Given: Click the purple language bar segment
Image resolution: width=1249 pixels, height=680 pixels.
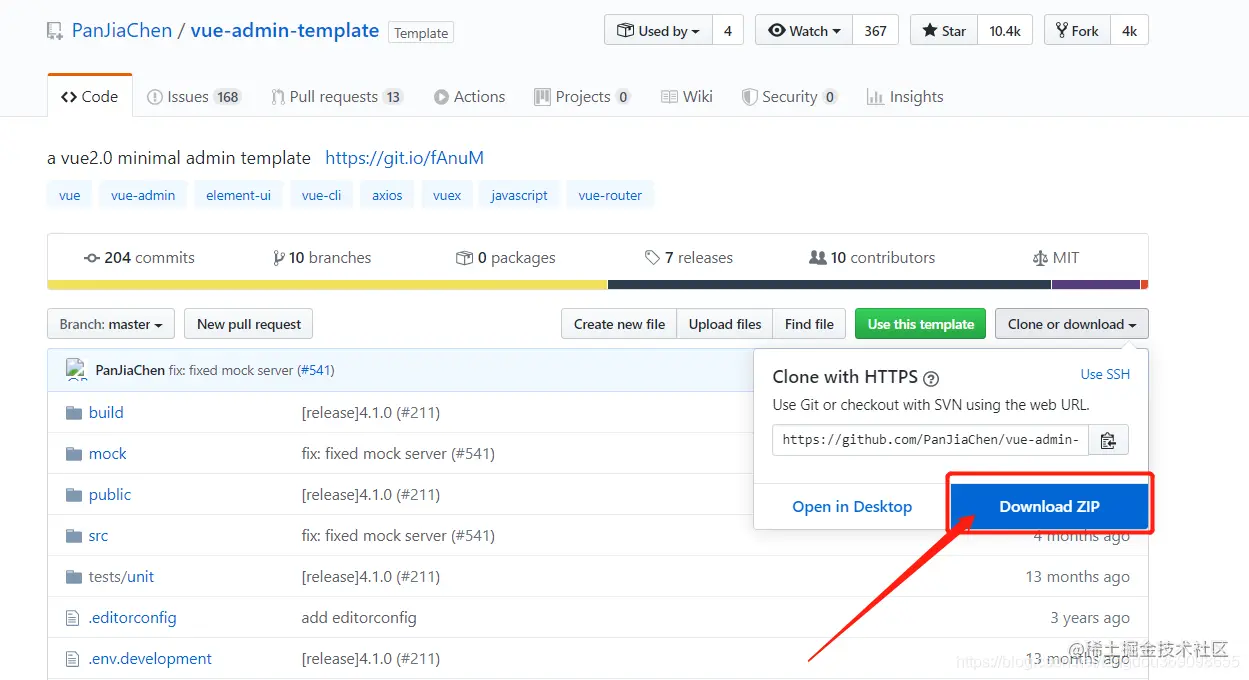Looking at the screenshot, I should [1096, 285].
